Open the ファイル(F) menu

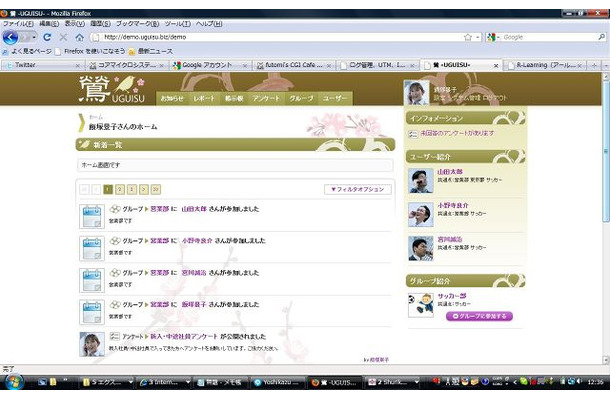pyautogui.click(x=18, y=23)
